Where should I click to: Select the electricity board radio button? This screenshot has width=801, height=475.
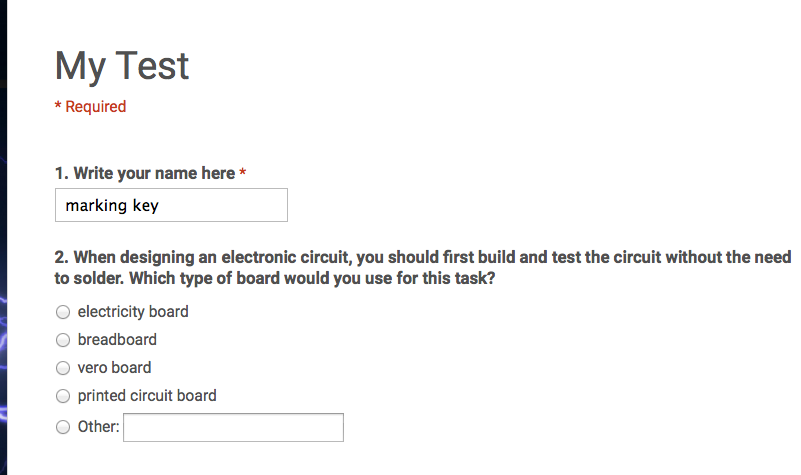tap(63, 312)
